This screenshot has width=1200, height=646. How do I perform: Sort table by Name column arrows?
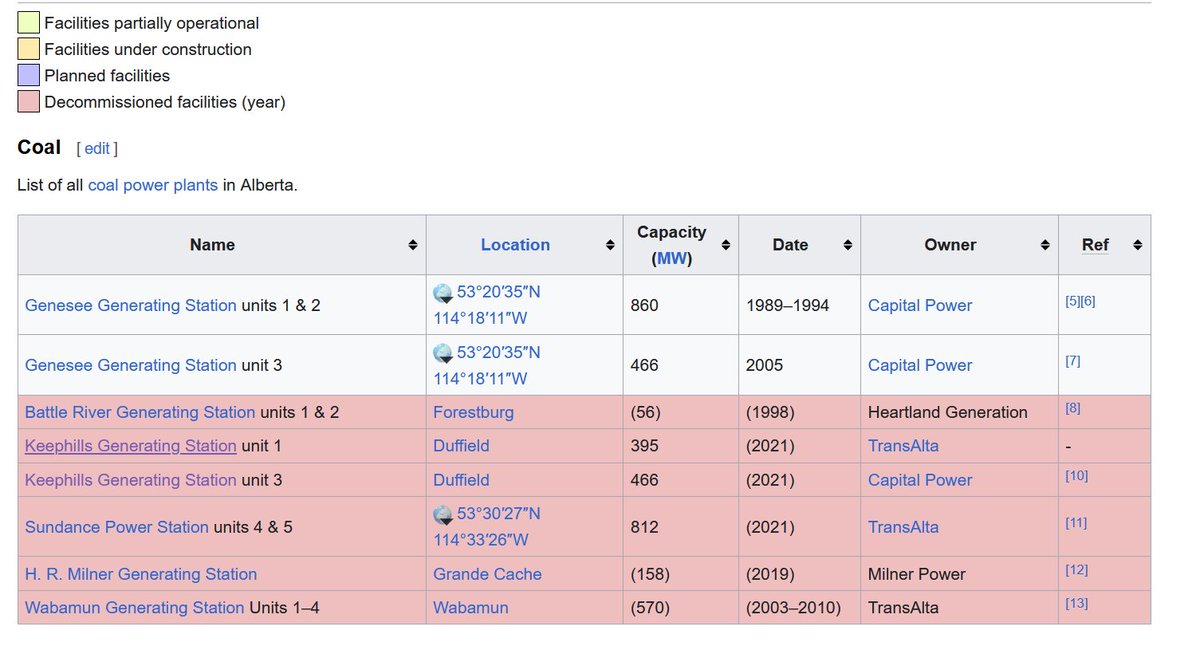[x=412, y=245]
